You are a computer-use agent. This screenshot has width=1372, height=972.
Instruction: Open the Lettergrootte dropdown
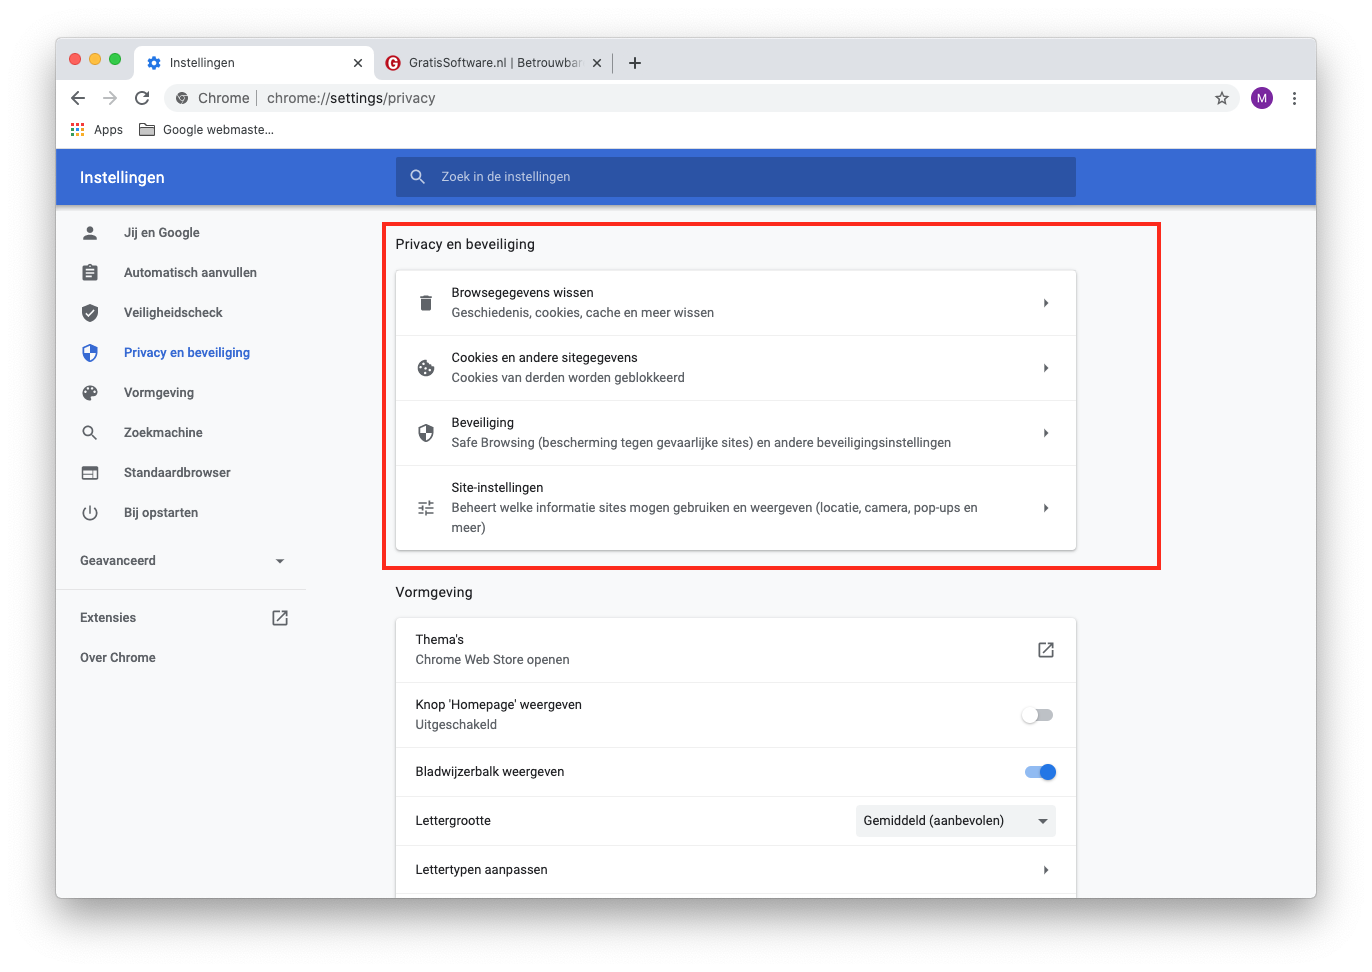click(955, 821)
